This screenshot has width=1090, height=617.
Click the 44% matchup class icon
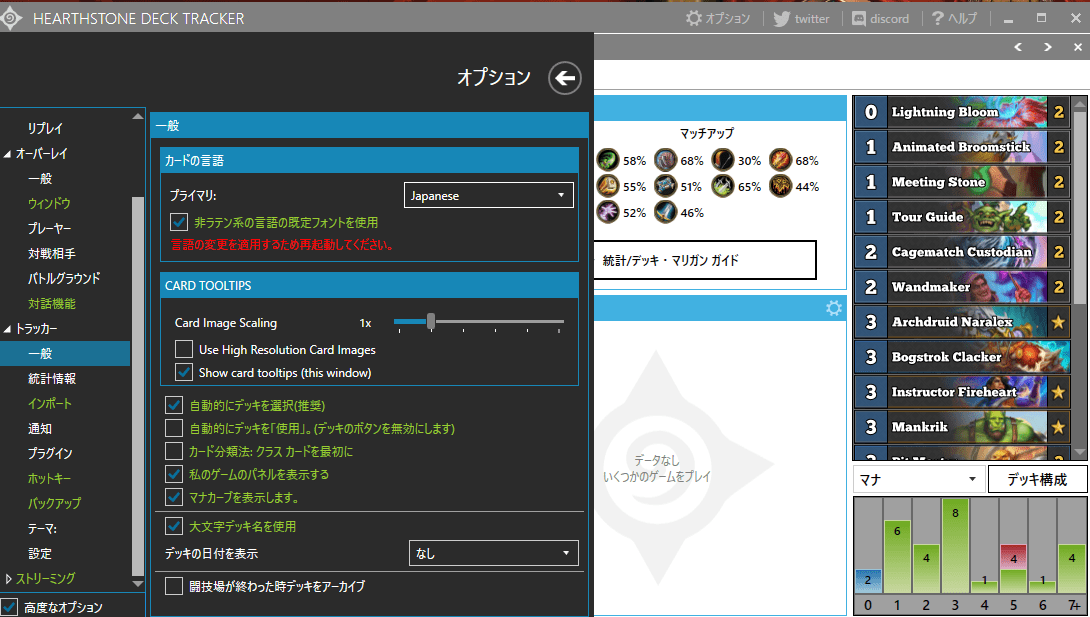click(781, 186)
